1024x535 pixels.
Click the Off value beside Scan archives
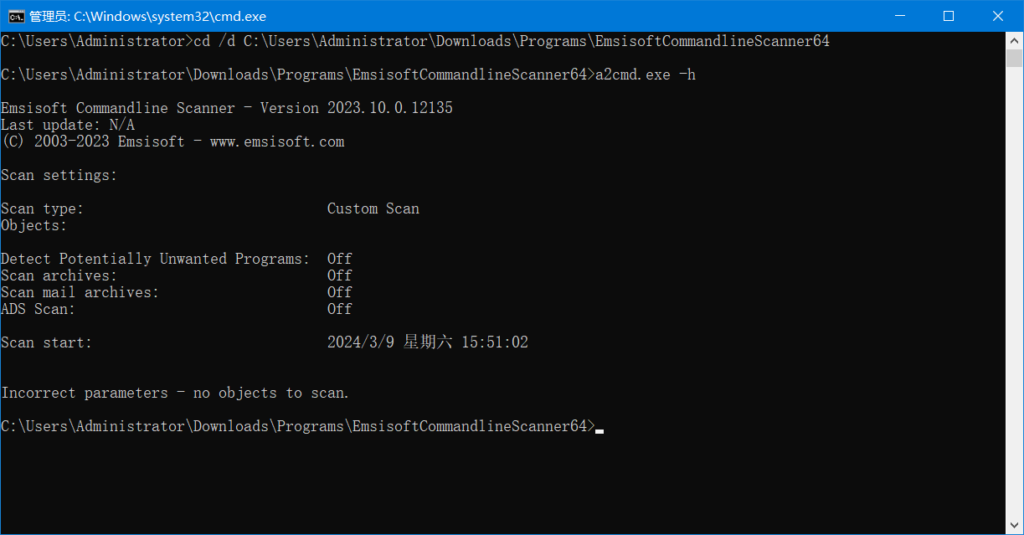point(340,276)
